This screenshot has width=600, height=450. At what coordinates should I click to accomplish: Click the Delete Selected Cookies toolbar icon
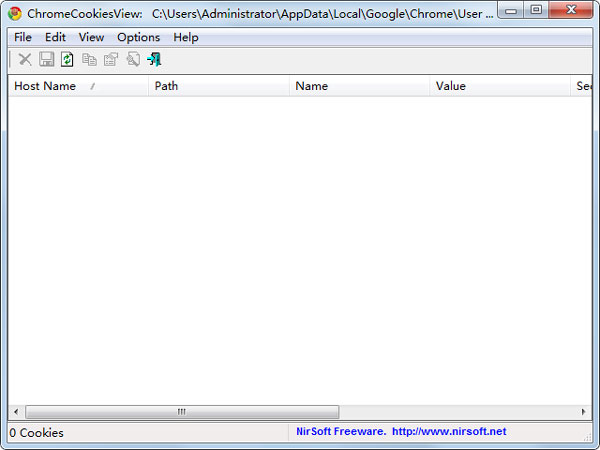[x=25, y=59]
